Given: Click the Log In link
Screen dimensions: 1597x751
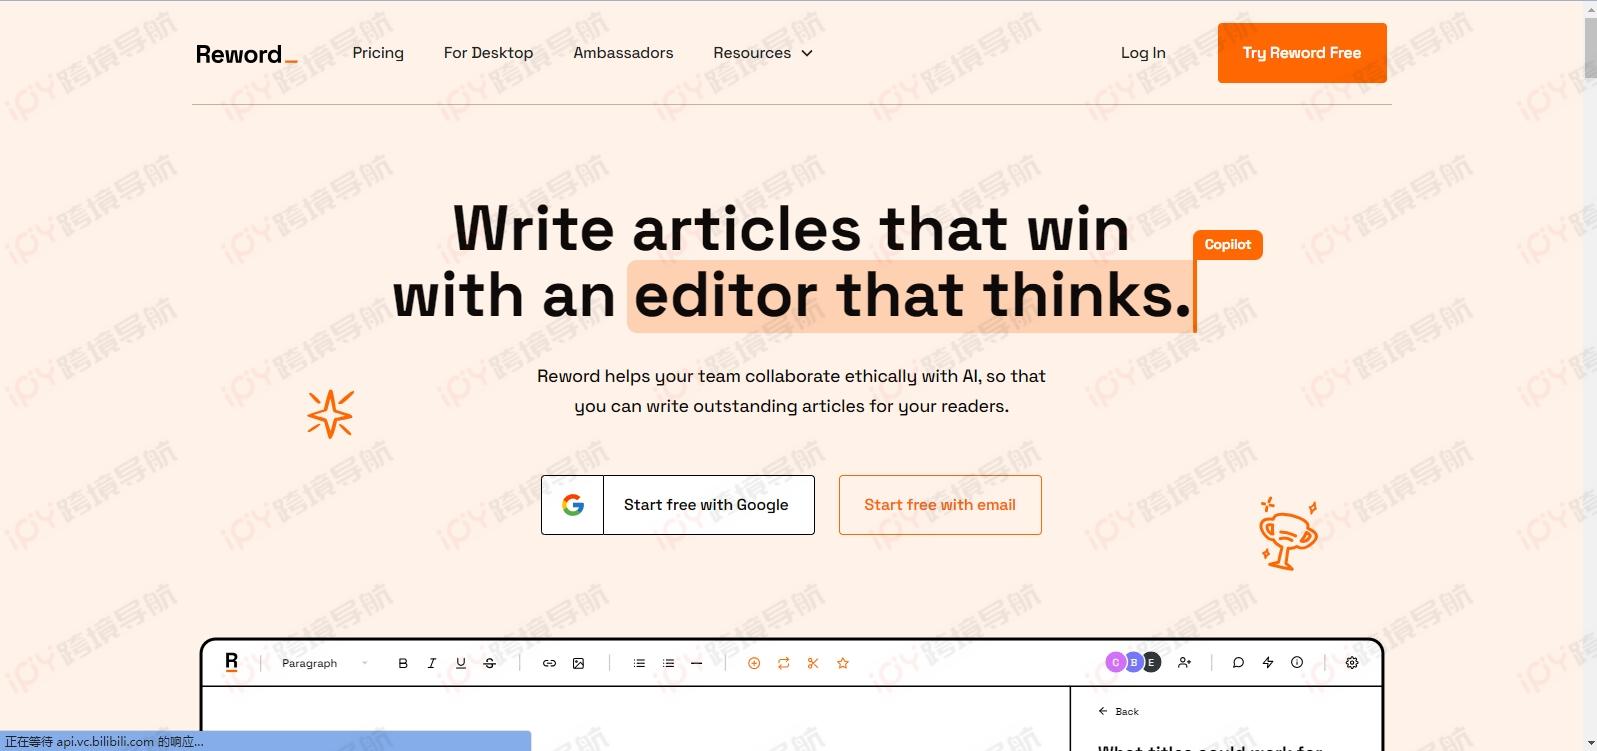Looking at the screenshot, I should click(x=1143, y=53).
